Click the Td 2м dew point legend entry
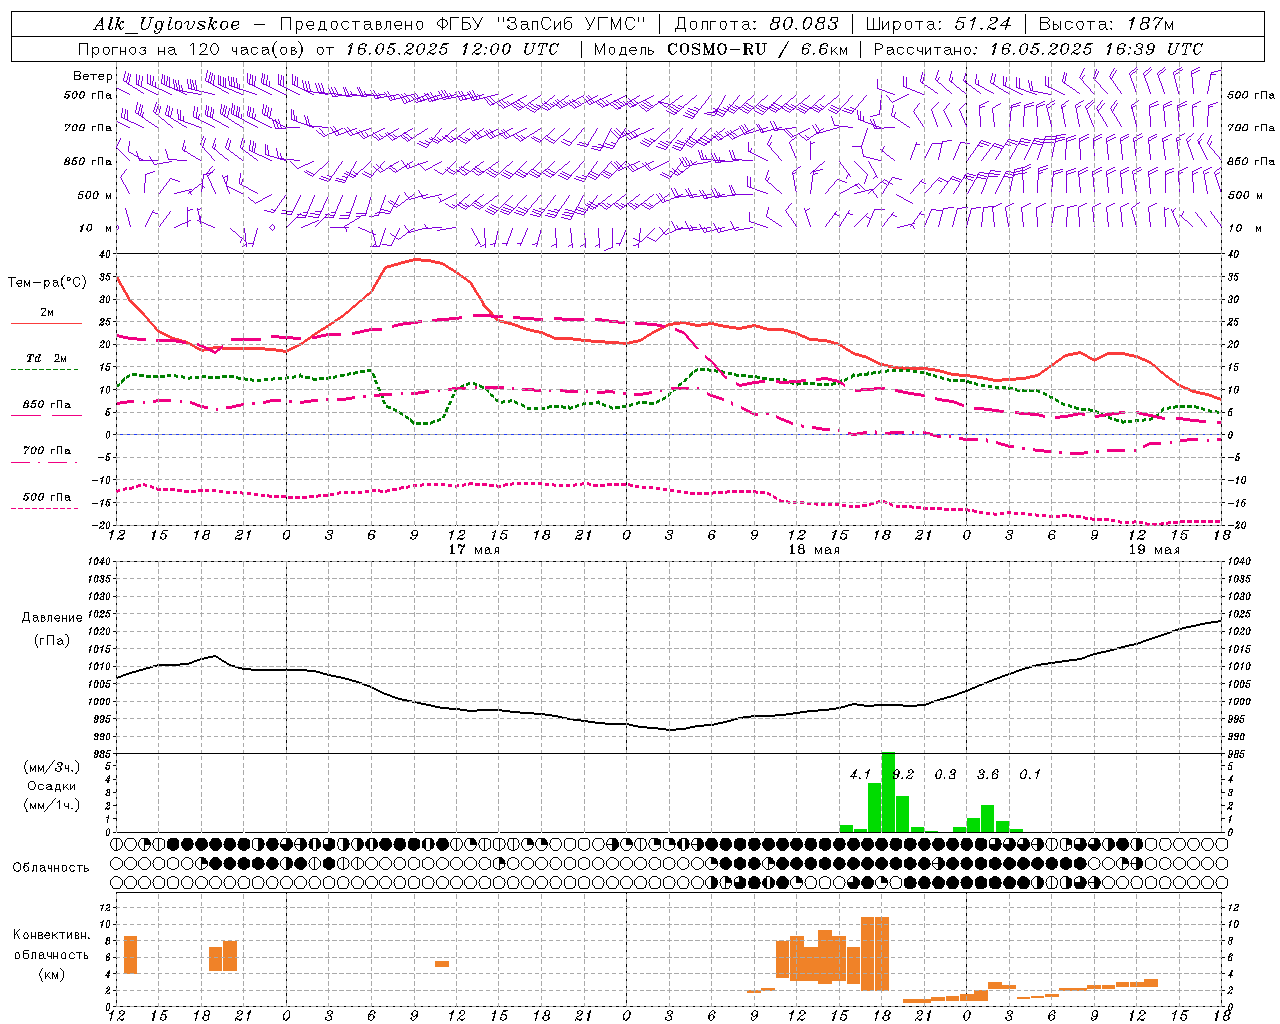 pyautogui.click(x=47, y=358)
